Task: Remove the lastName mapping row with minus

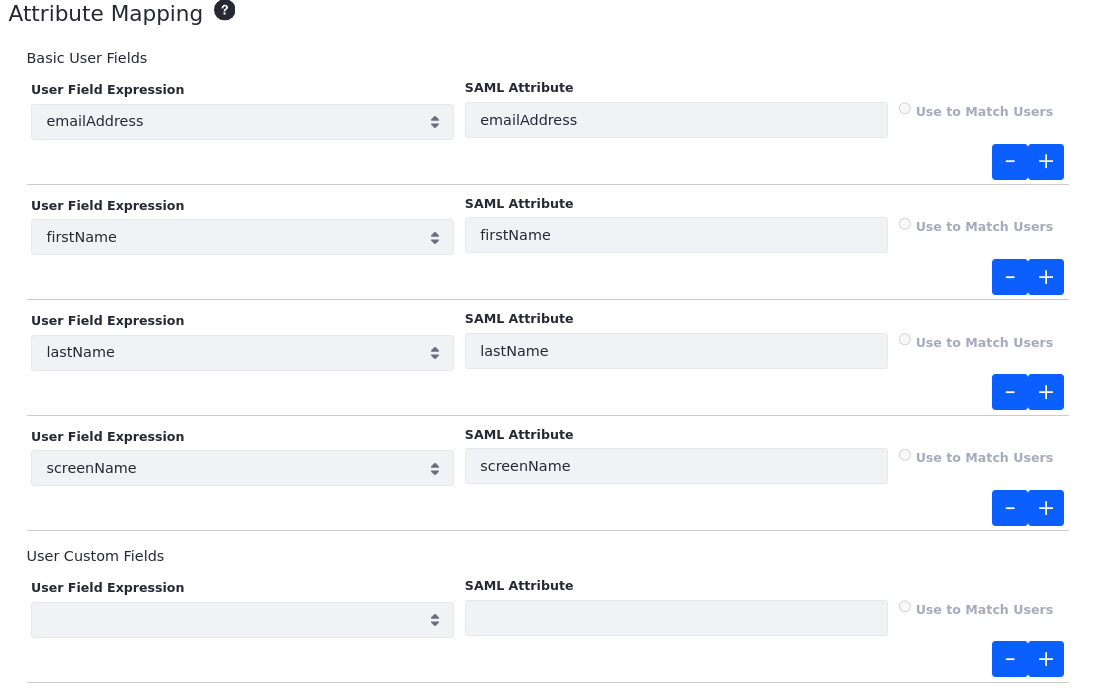Action: 1010,392
